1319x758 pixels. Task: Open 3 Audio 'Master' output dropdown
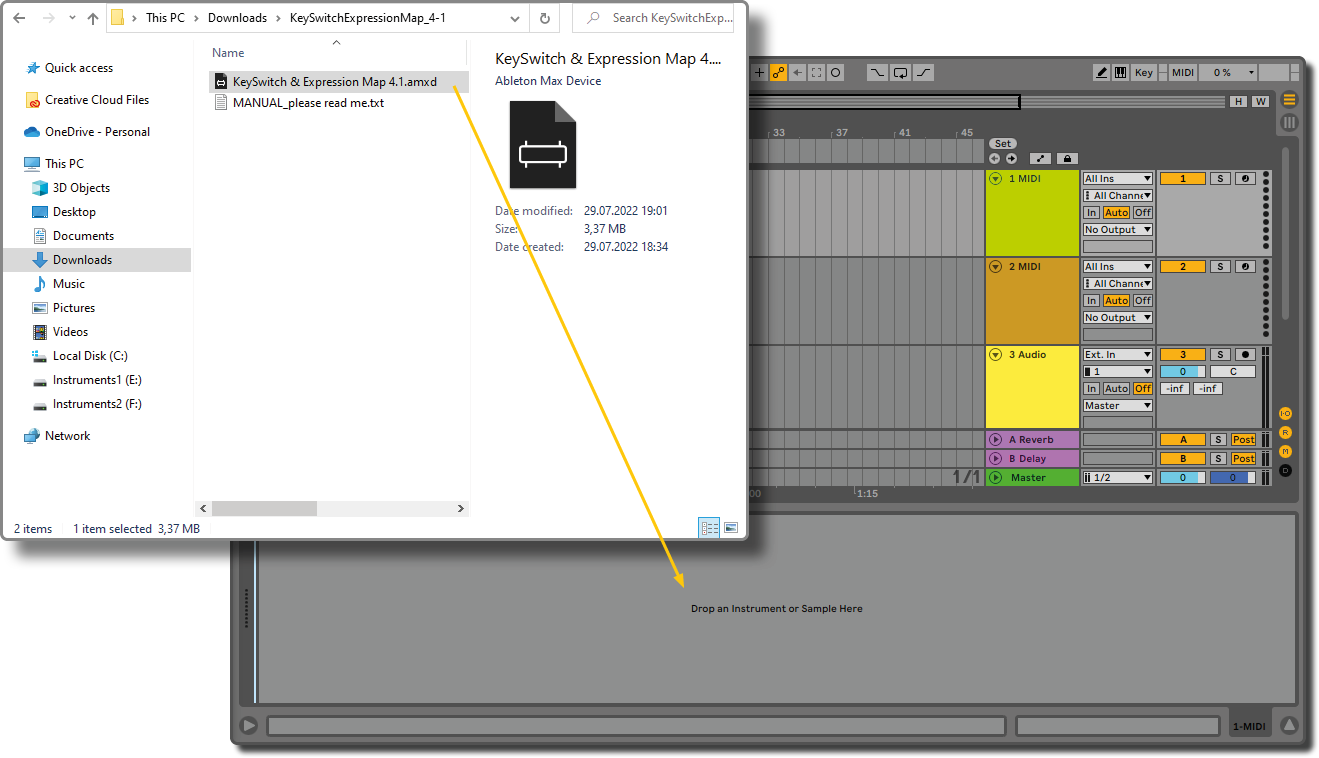(1118, 406)
